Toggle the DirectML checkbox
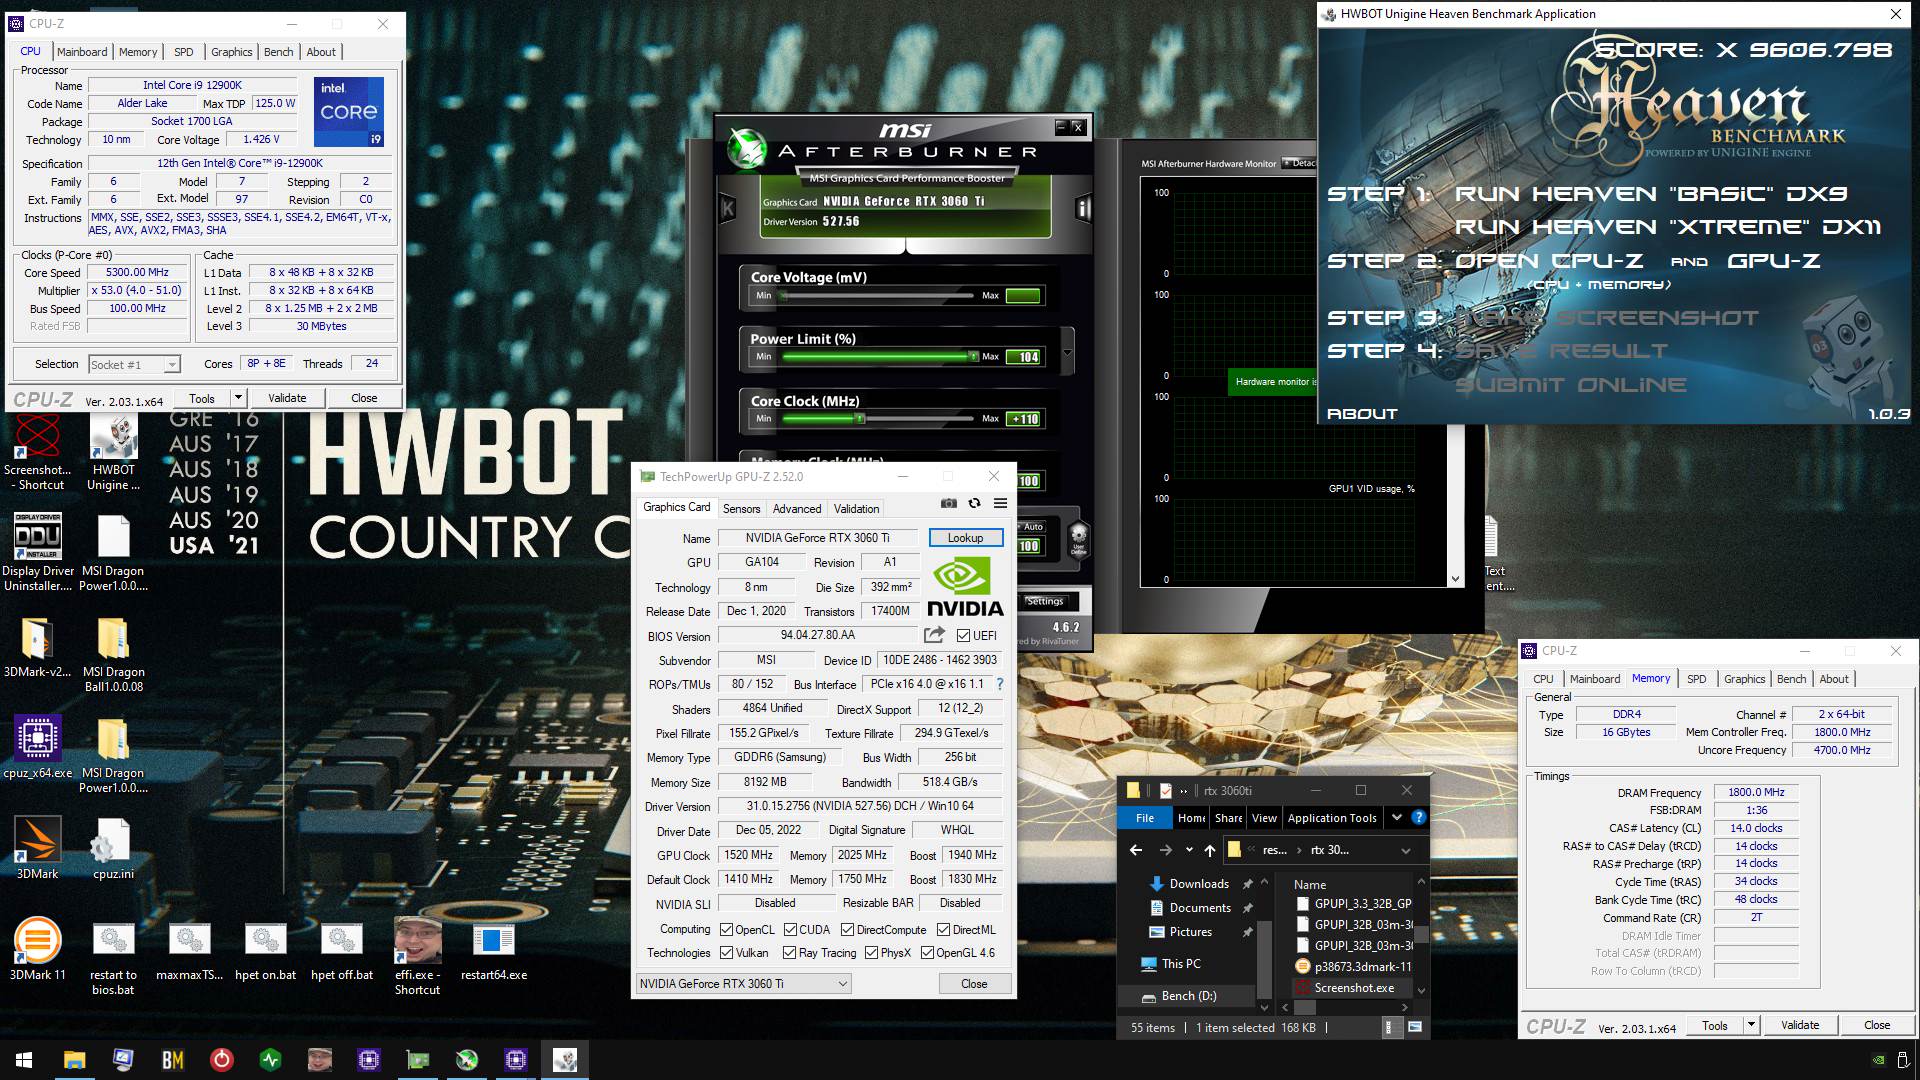 (x=943, y=930)
